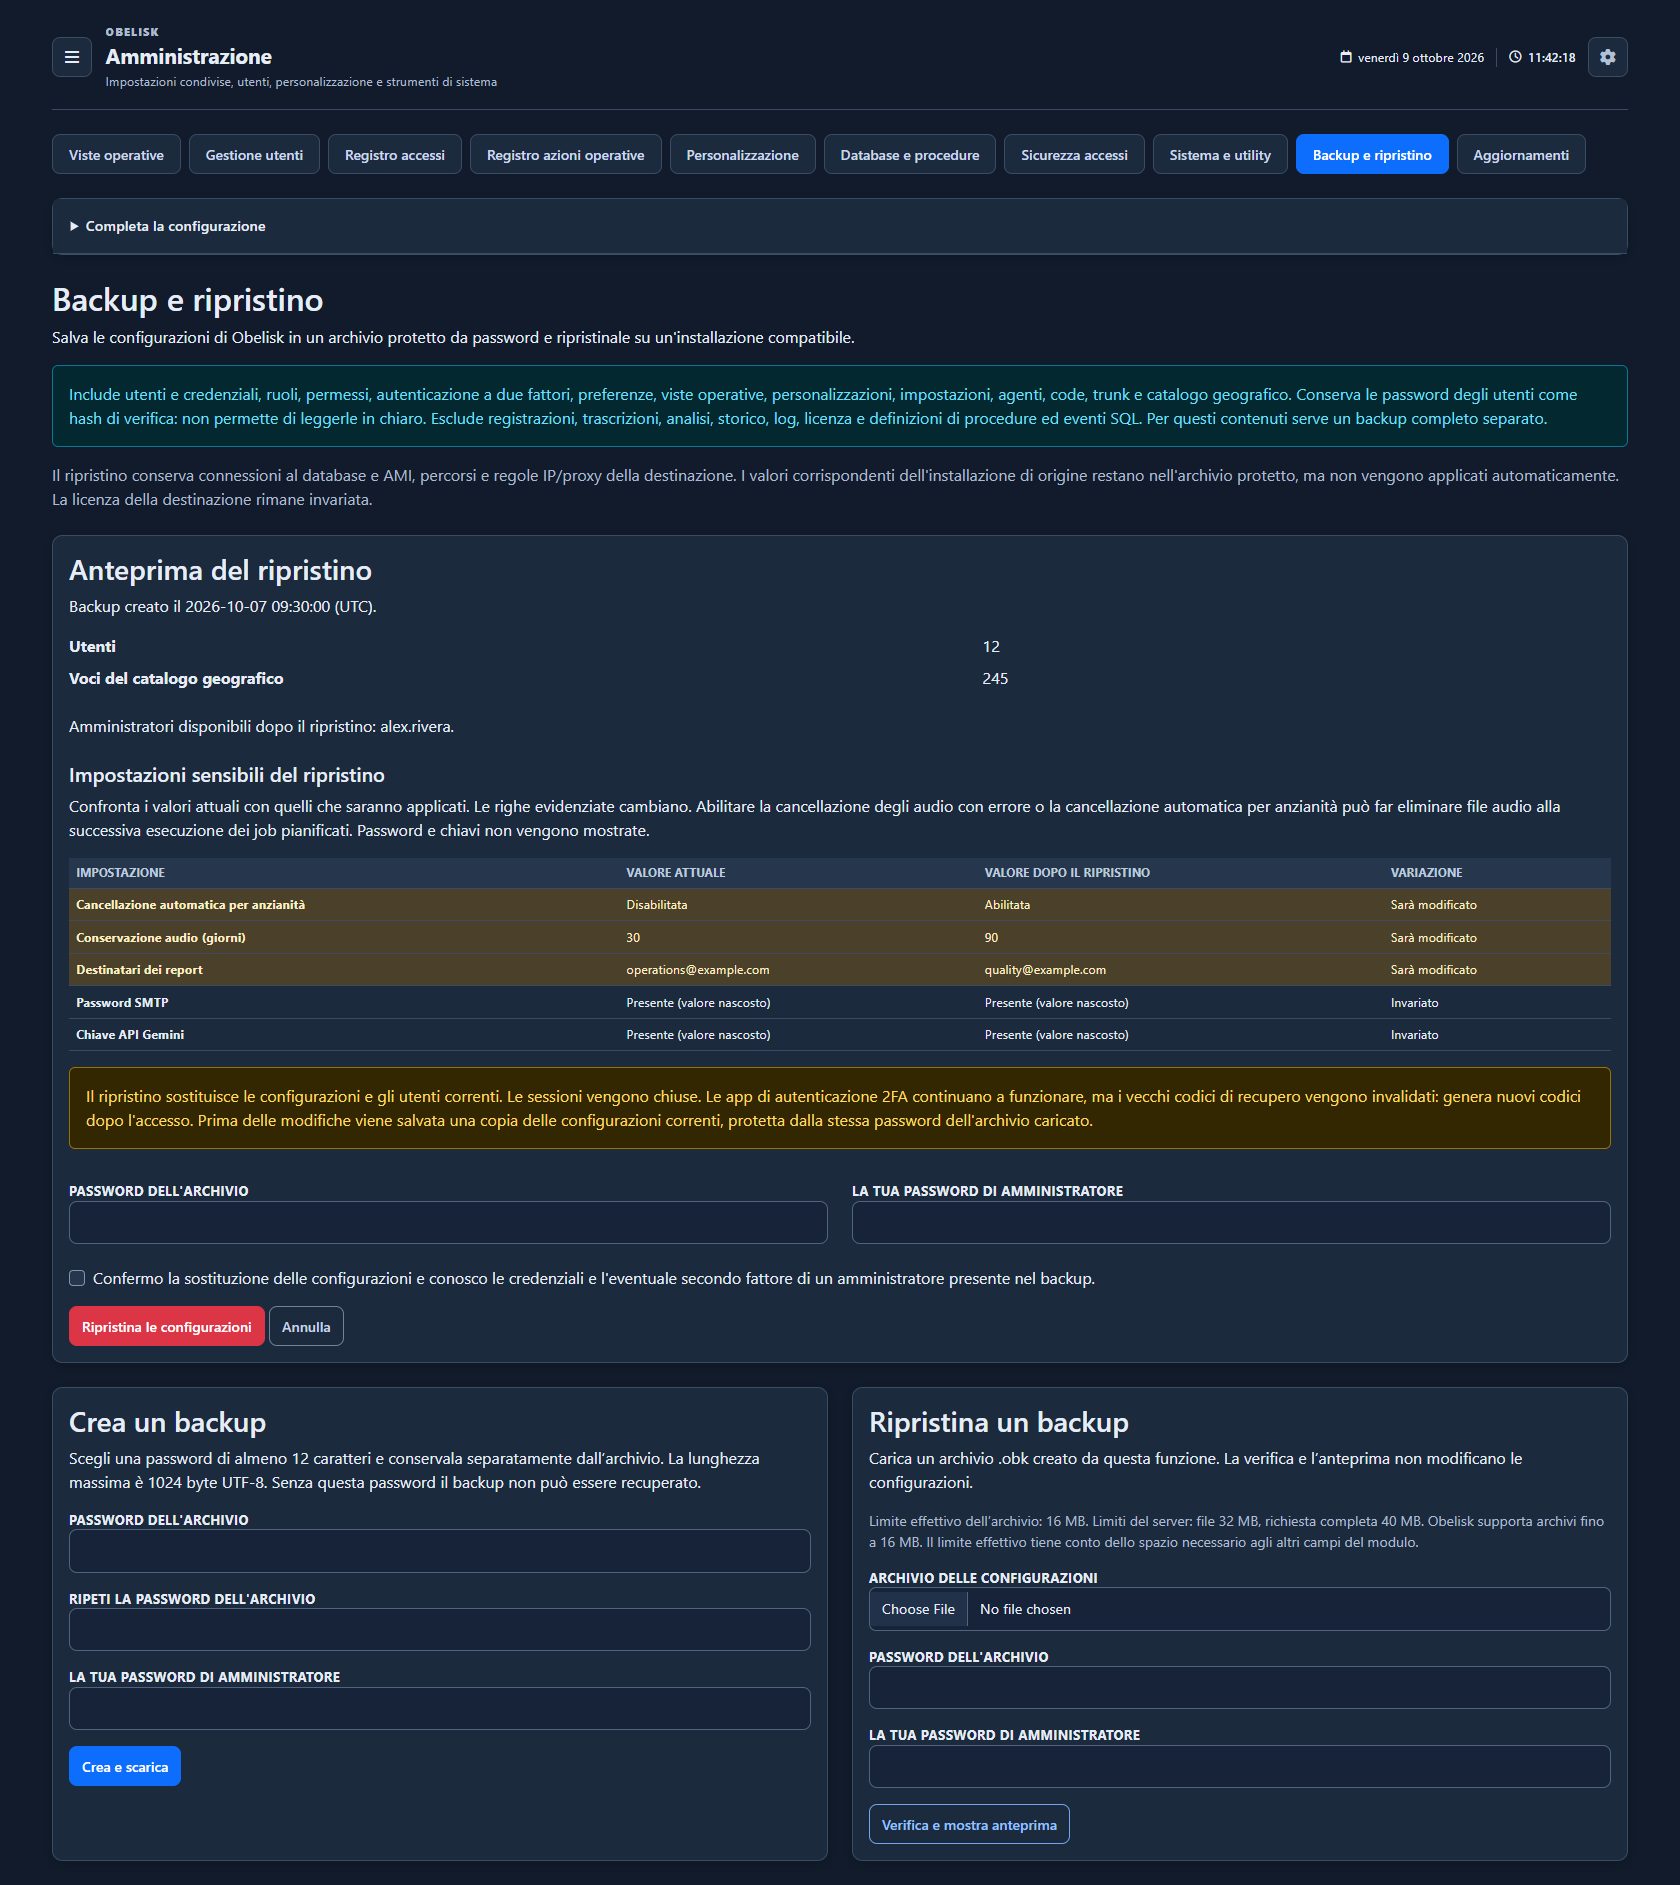
Task: Cancel the restore with Annulla
Action: point(306,1326)
